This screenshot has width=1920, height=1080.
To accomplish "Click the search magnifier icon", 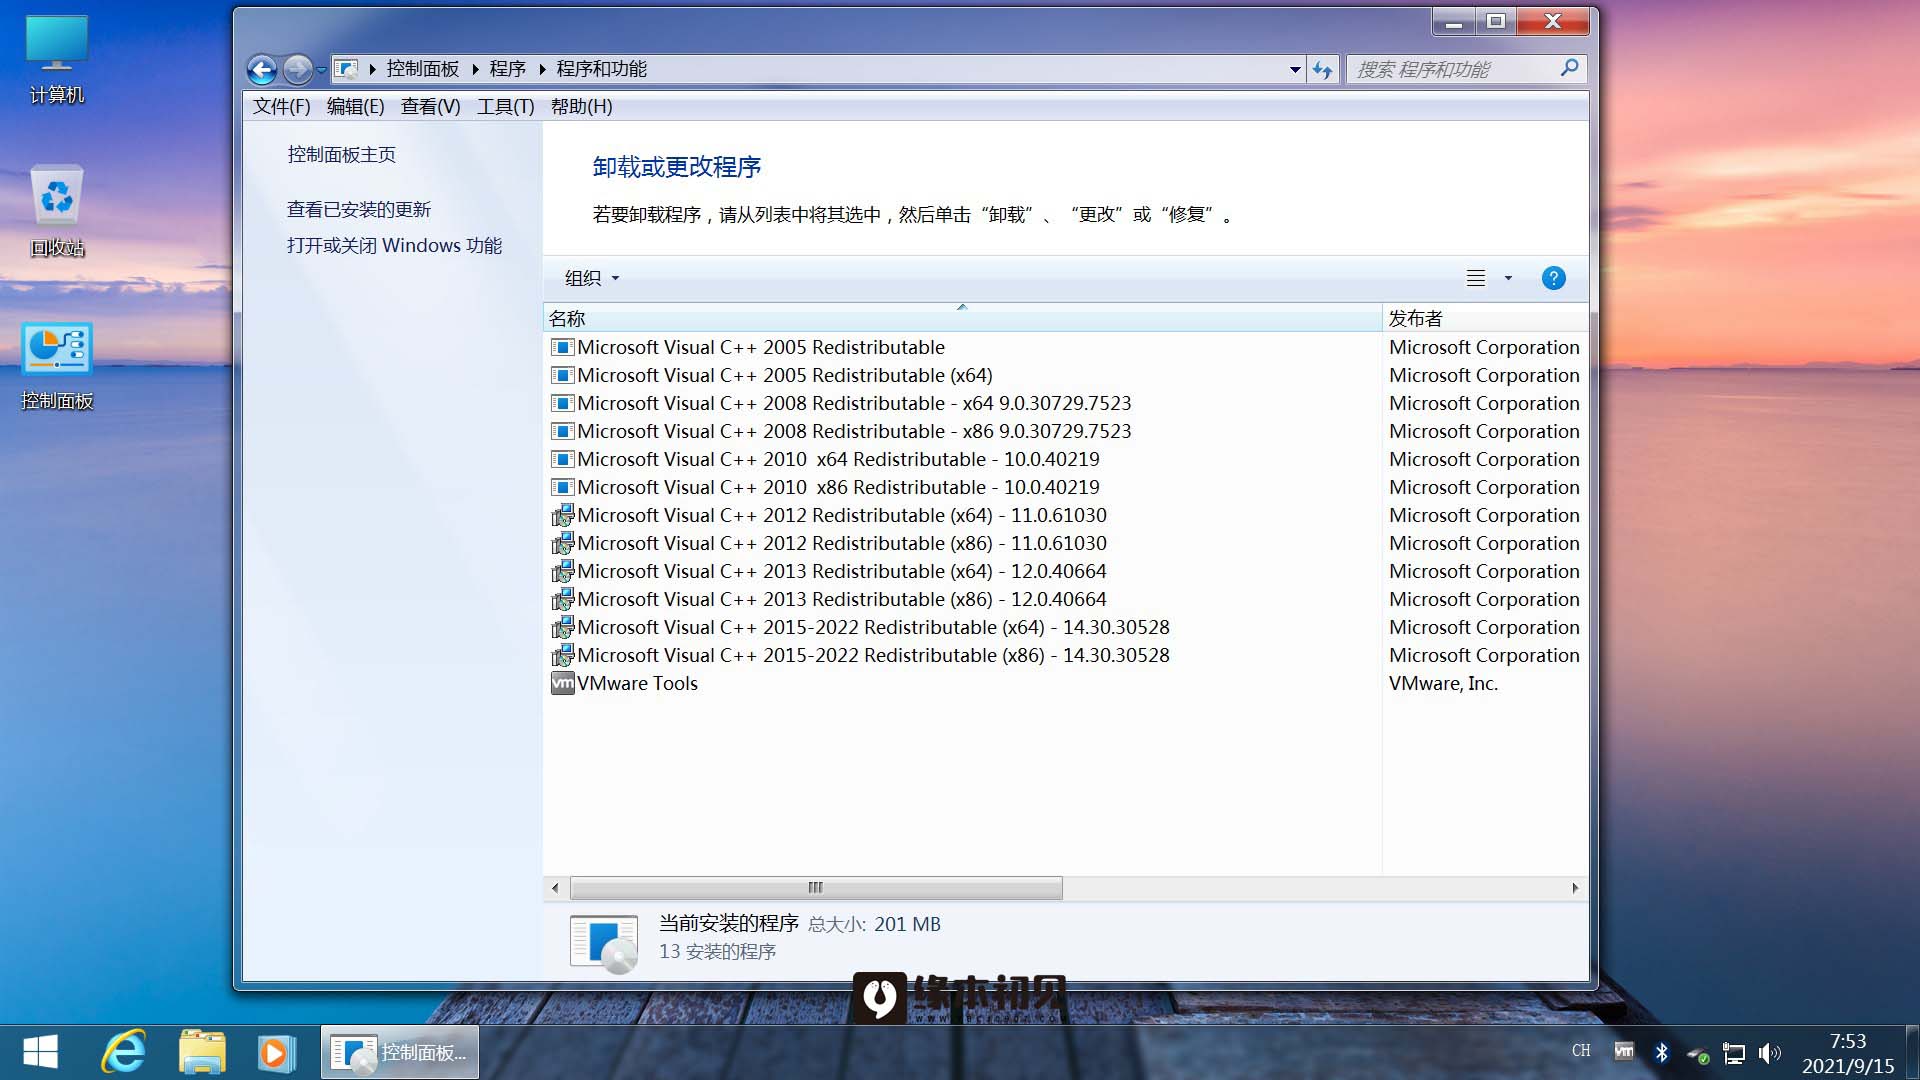I will (x=1570, y=68).
